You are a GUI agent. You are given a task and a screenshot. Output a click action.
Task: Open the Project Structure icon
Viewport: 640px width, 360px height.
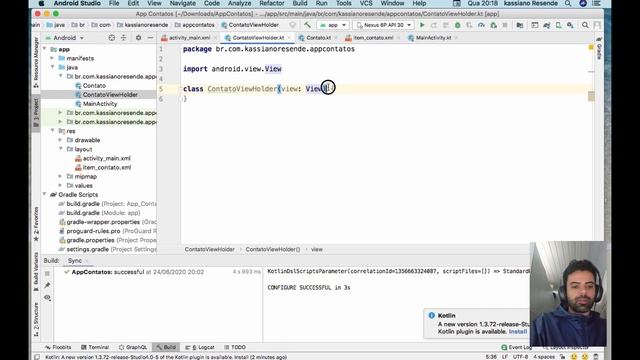(x=520, y=25)
